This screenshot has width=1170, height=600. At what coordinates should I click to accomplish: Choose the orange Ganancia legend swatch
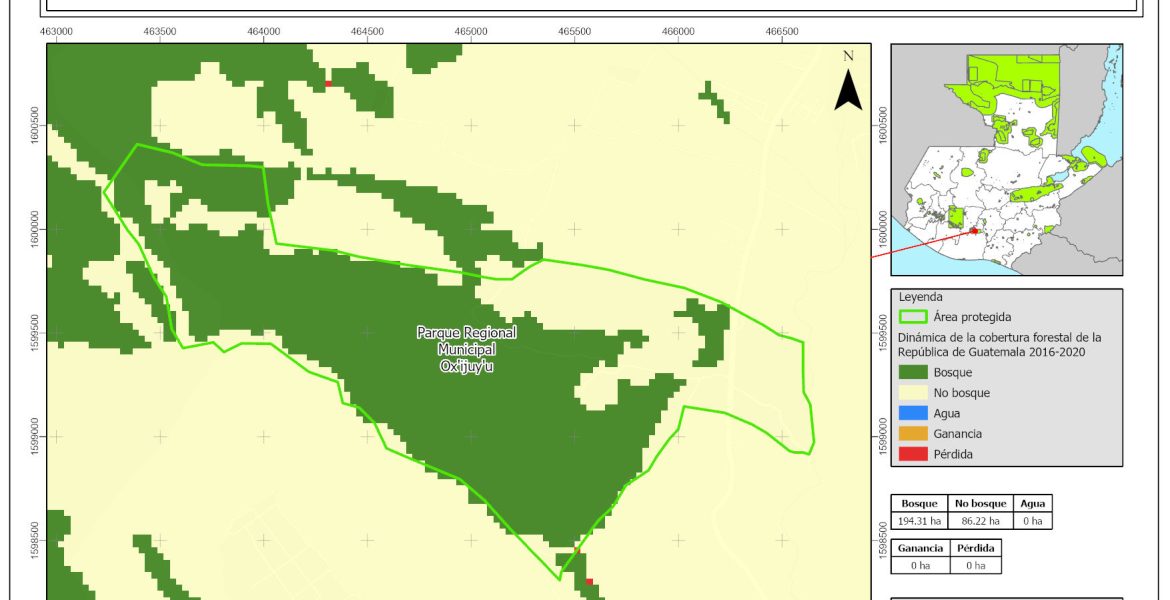pyautogui.click(x=913, y=434)
